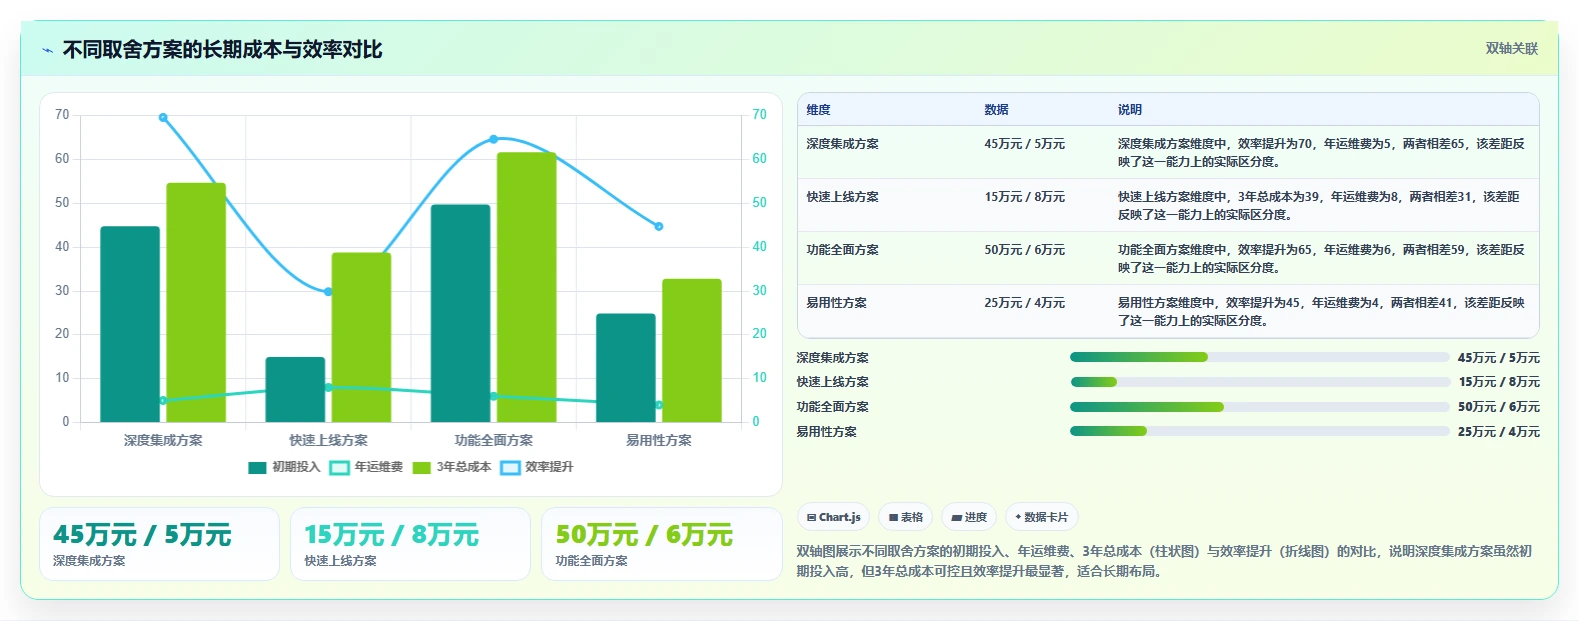Click the 功能全面方案 dark teal 初期投入 bar
The height and width of the screenshot is (621, 1579).
[x=460, y=313]
